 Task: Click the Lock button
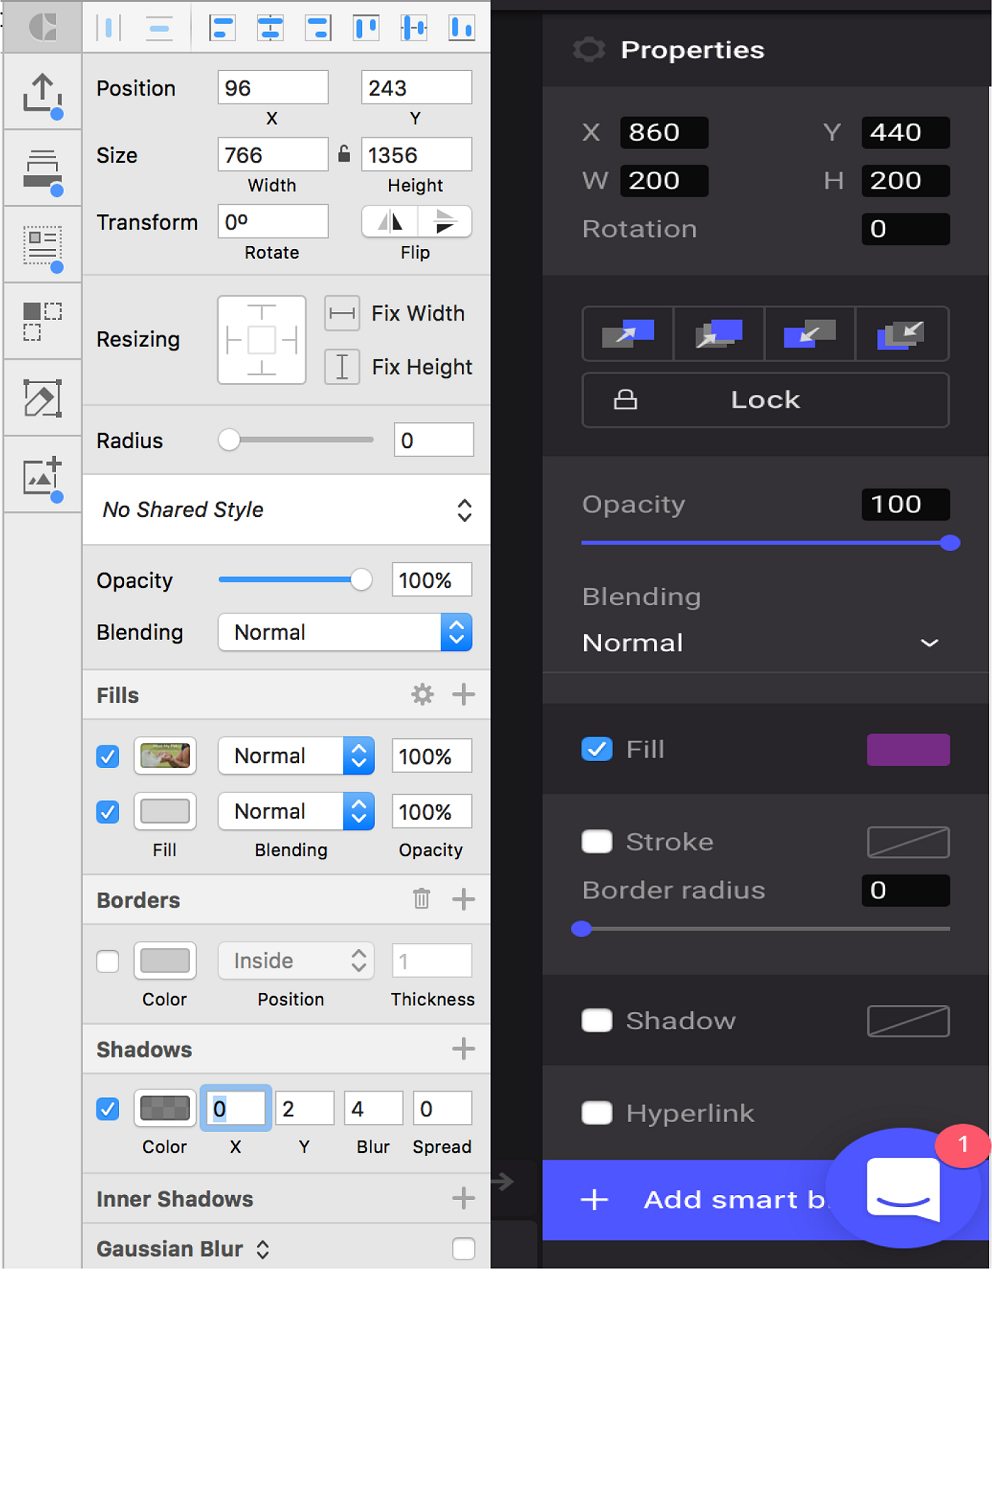click(x=765, y=400)
